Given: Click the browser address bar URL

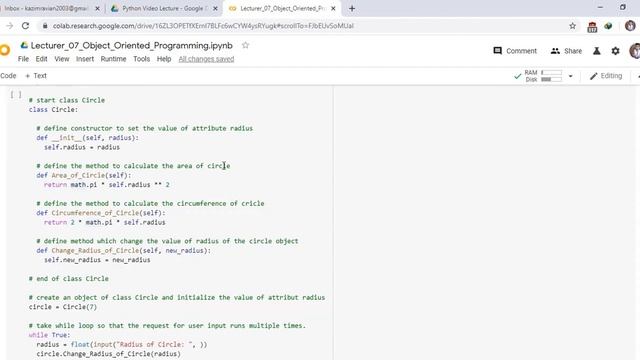Looking at the screenshot, I should 203,26.
